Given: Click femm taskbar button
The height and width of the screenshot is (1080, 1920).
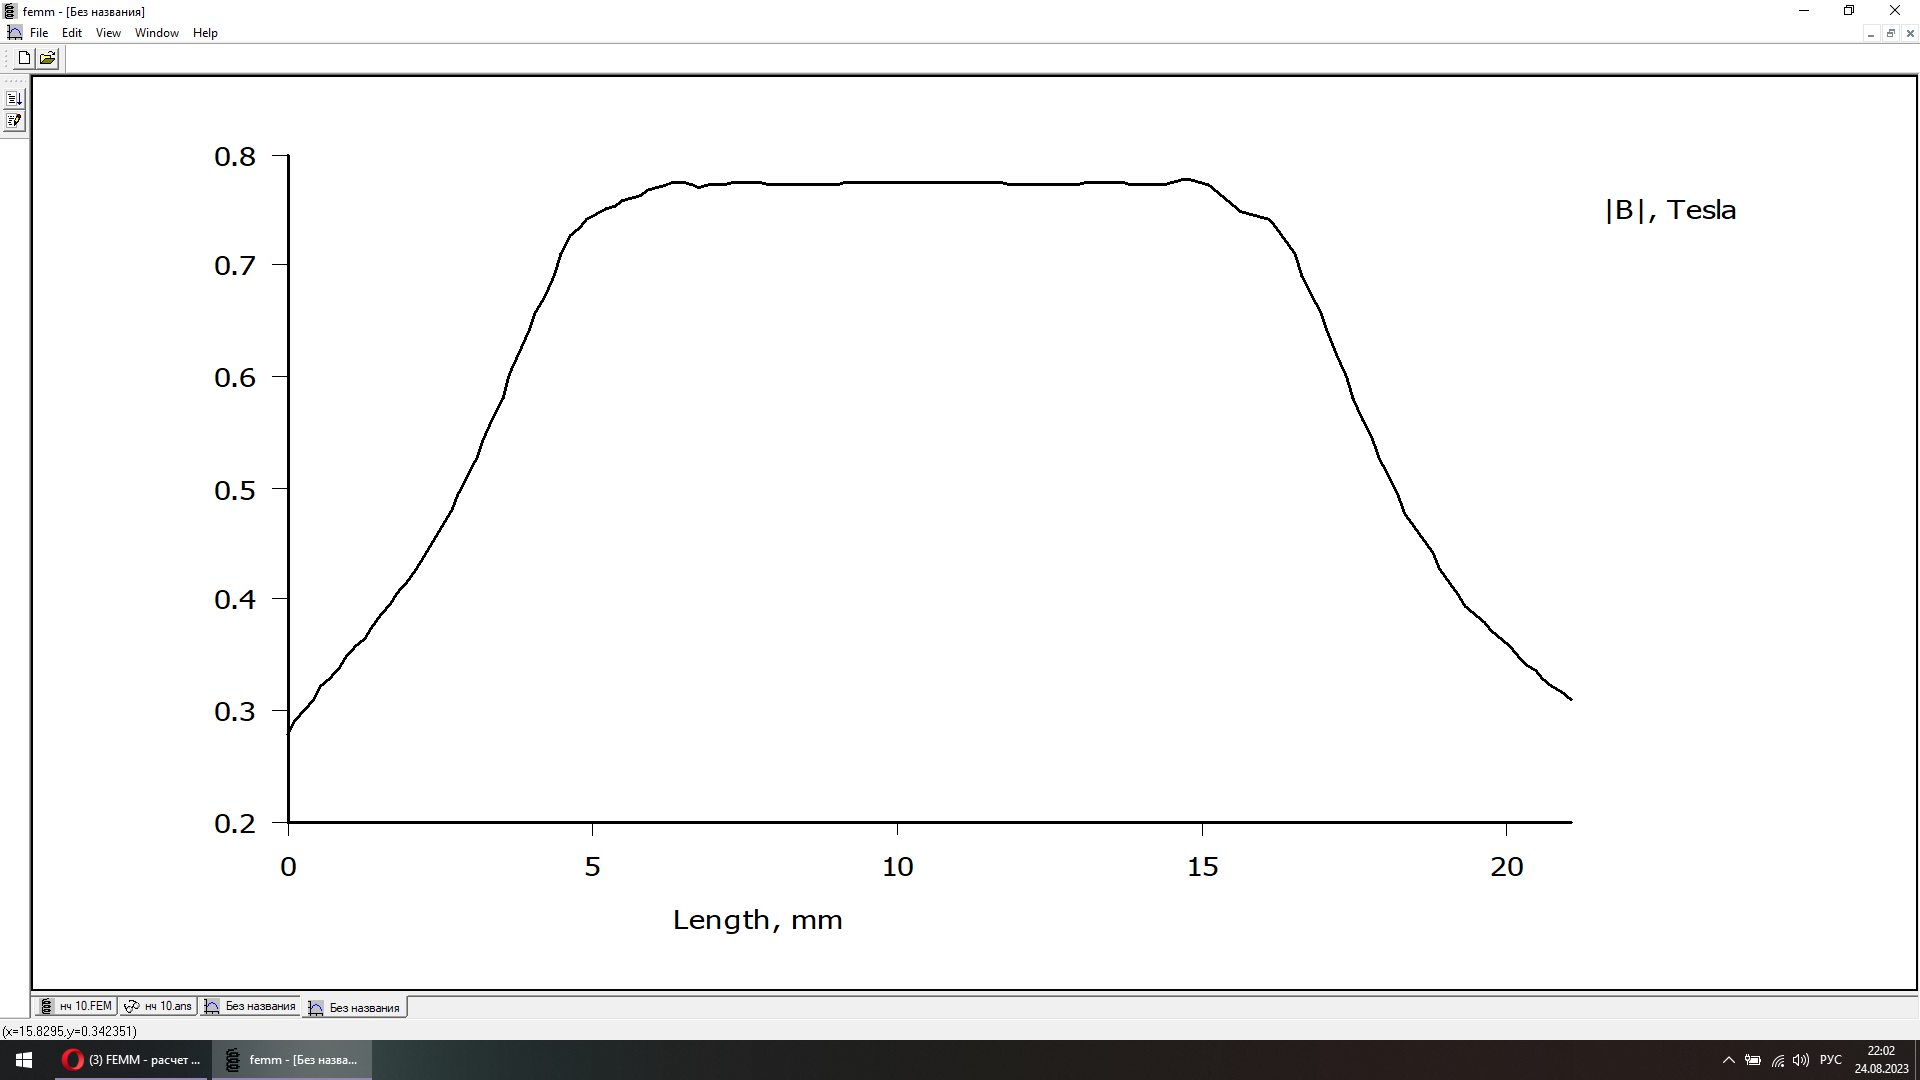Looking at the screenshot, I should click(x=292, y=1060).
